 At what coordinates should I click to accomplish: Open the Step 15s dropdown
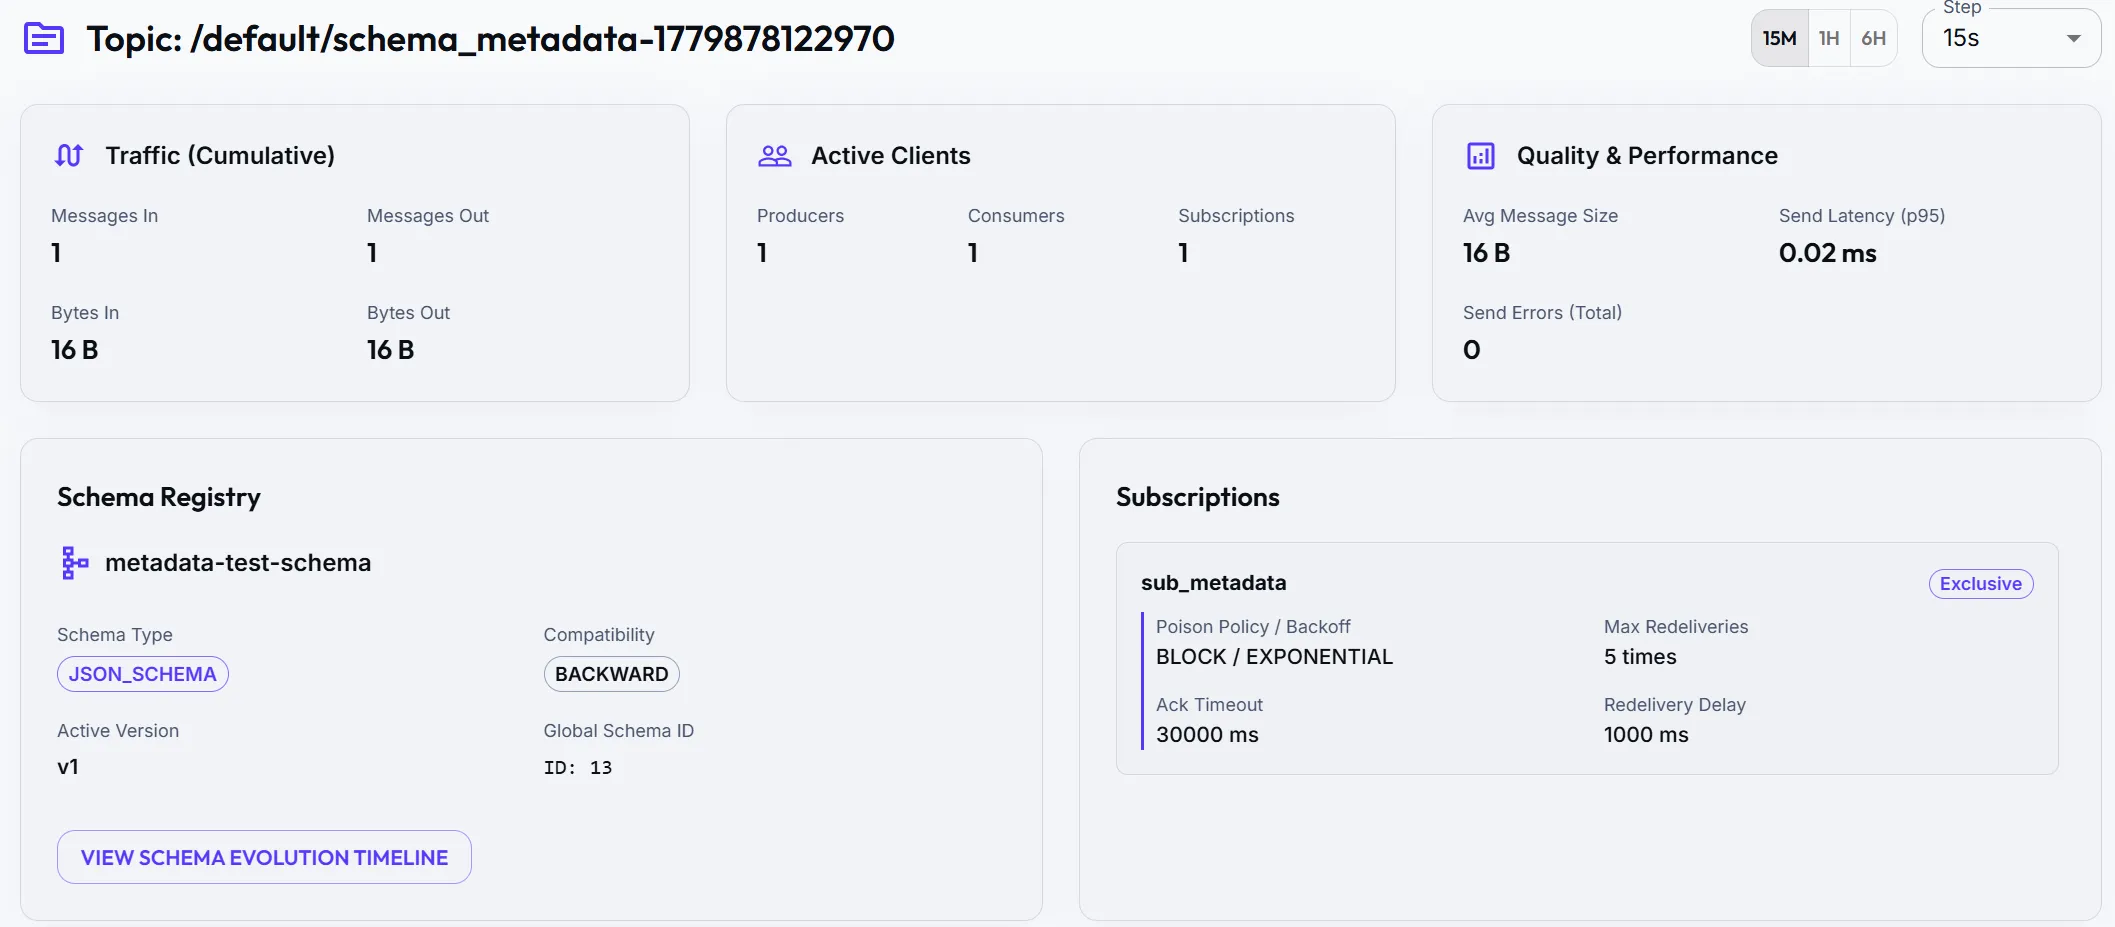click(x=2011, y=38)
